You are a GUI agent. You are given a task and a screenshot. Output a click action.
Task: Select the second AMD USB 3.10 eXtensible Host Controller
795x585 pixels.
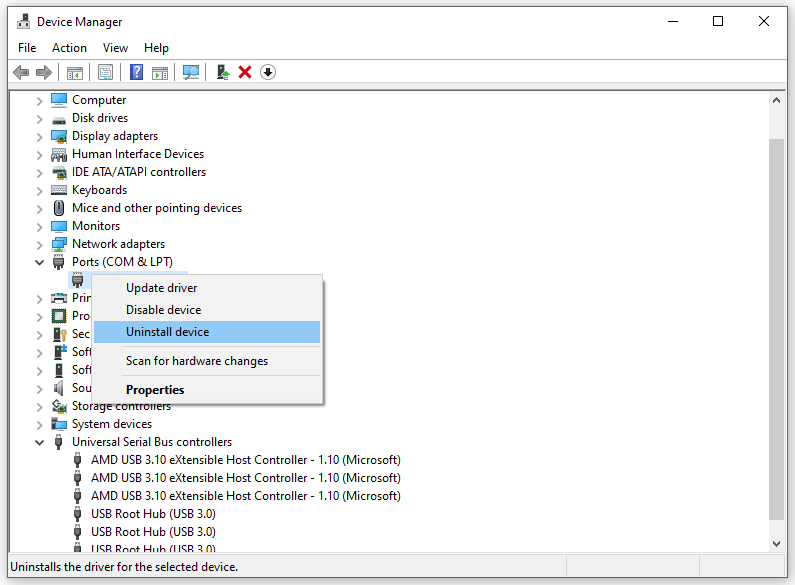(x=245, y=478)
